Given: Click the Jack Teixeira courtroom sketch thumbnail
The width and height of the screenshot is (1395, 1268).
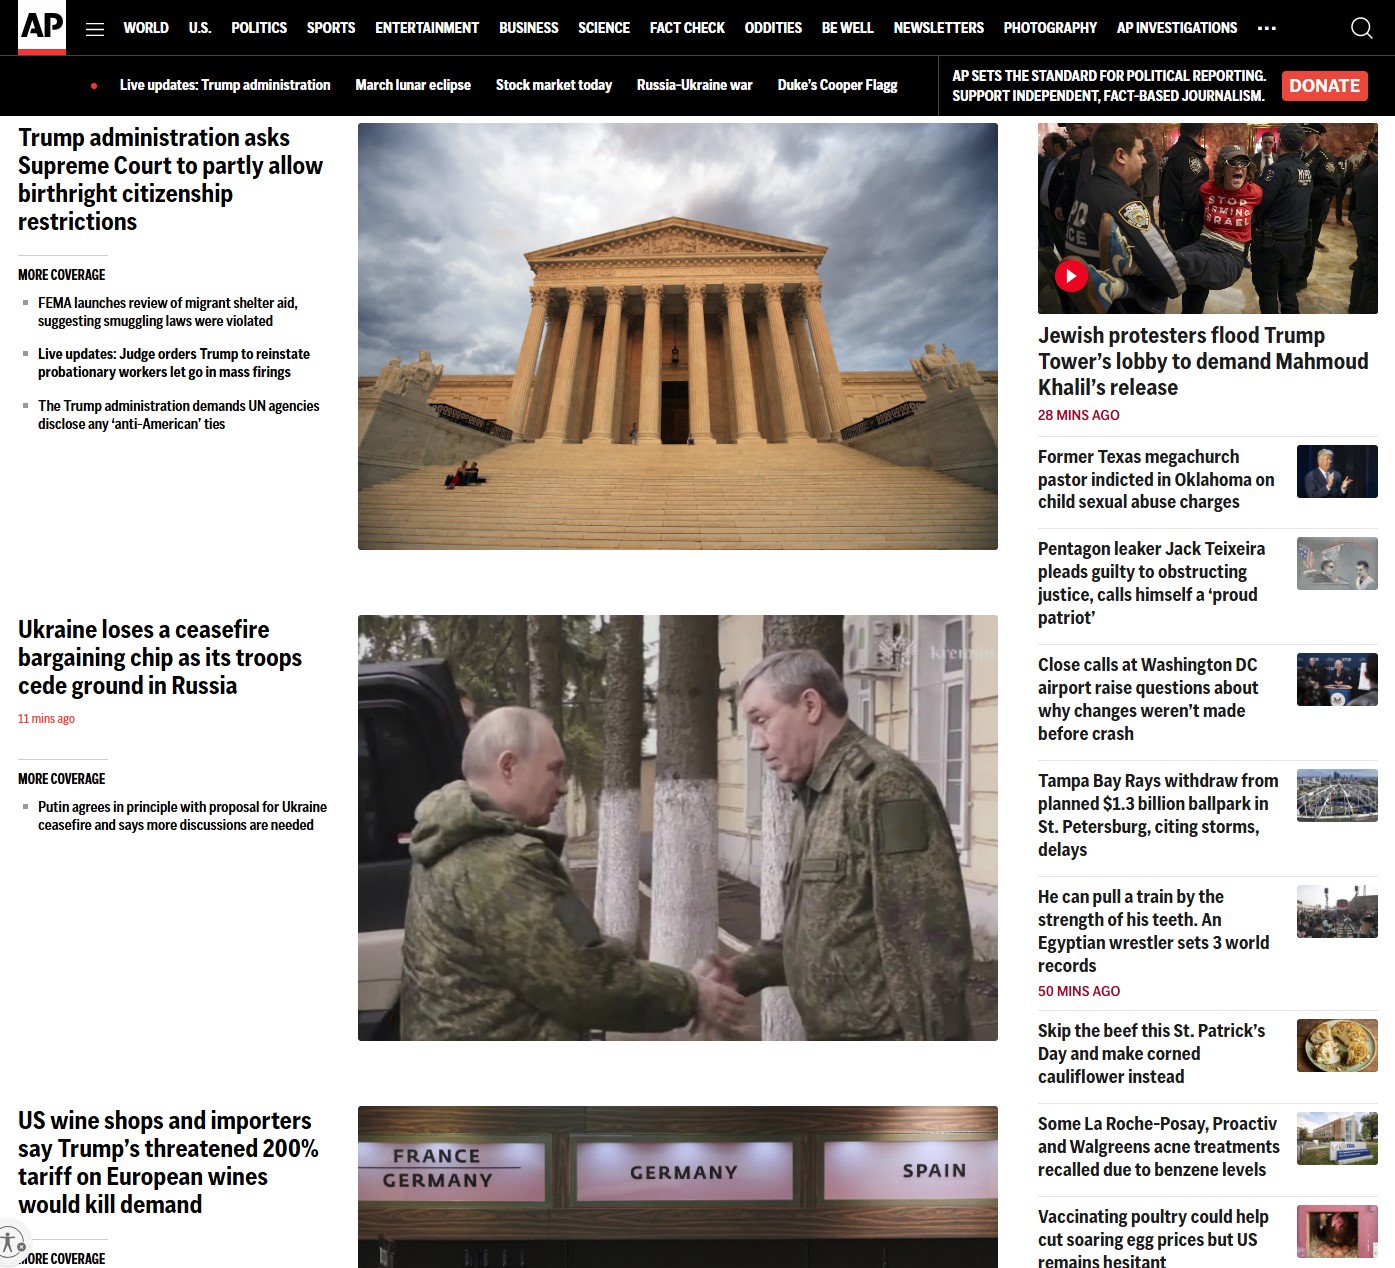Looking at the screenshot, I should pos(1337,564).
